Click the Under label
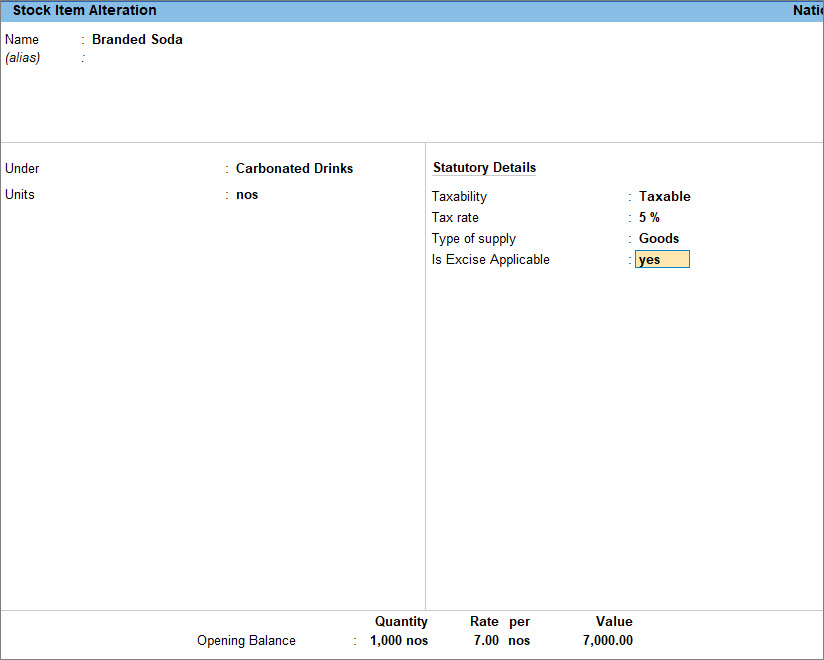 coord(22,168)
